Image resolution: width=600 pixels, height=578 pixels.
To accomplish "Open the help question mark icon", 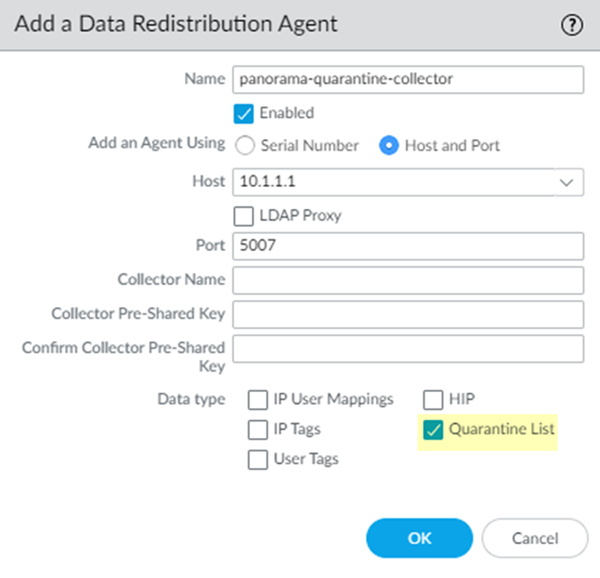I will coord(573,26).
